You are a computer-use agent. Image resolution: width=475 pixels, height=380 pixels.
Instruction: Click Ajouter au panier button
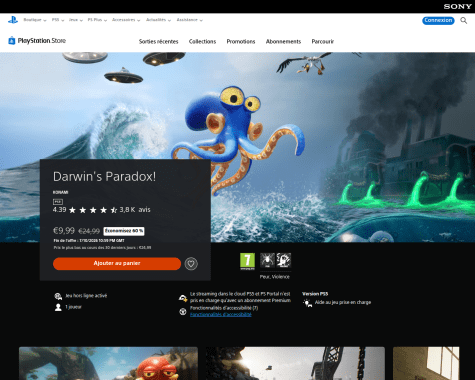tap(117, 264)
